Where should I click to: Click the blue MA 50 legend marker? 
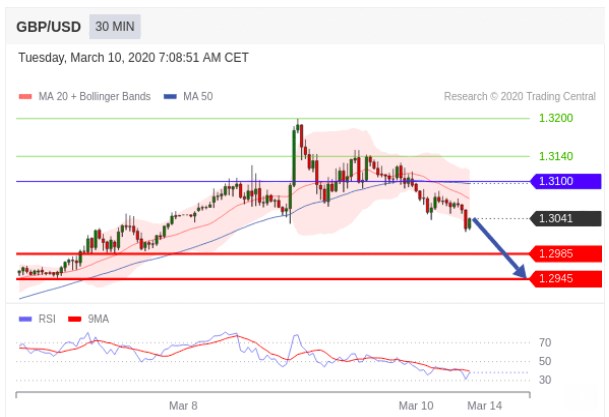click(169, 97)
